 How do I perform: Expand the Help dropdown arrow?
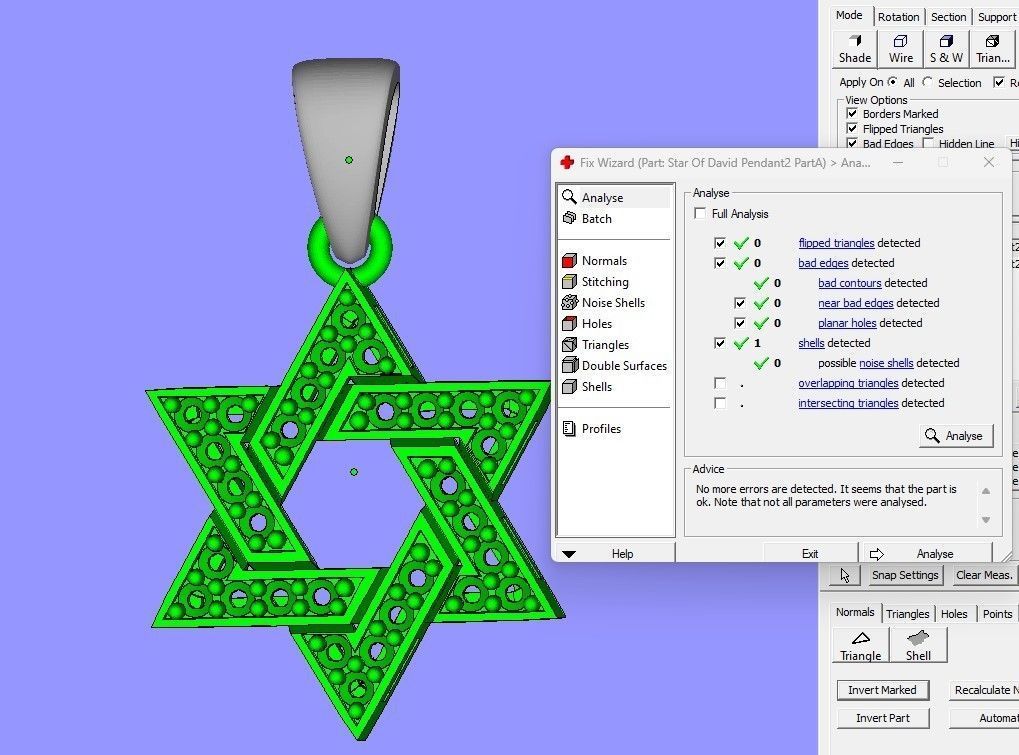569,554
